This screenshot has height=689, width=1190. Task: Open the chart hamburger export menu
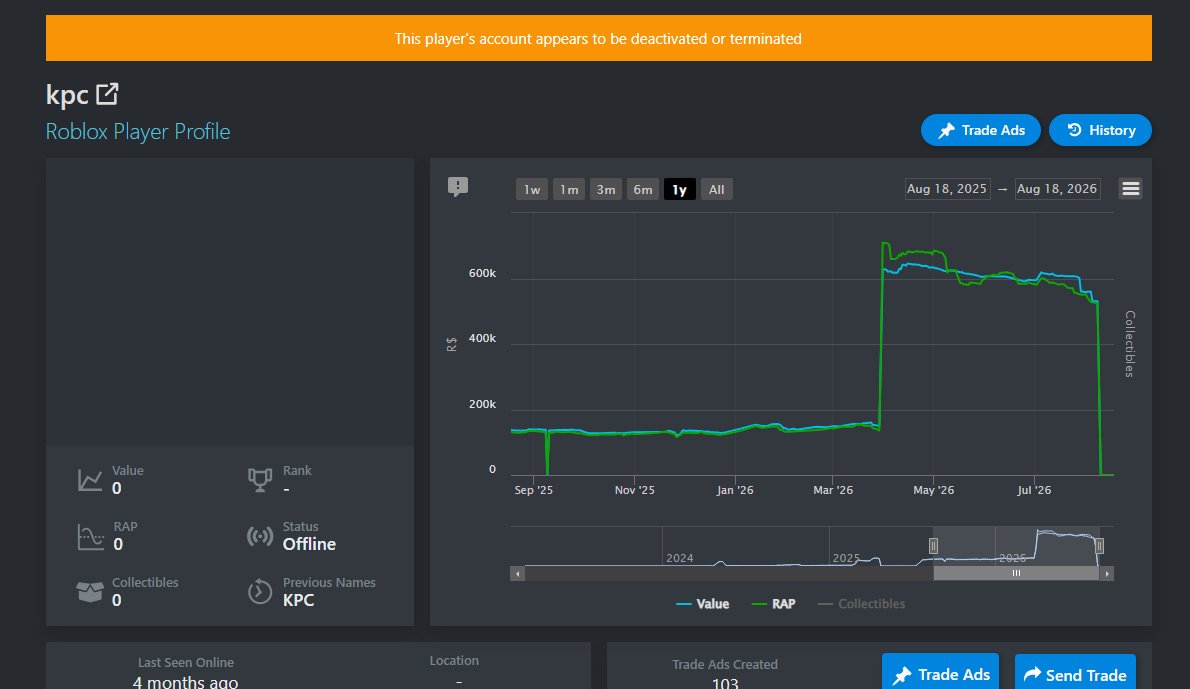pyautogui.click(x=1131, y=189)
